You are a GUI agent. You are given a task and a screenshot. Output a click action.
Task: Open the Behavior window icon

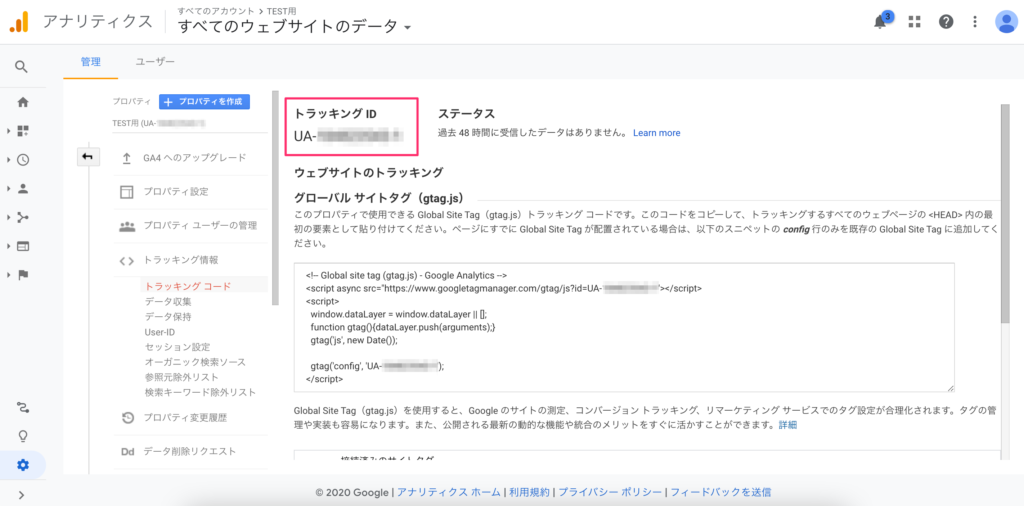(x=23, y=246)
